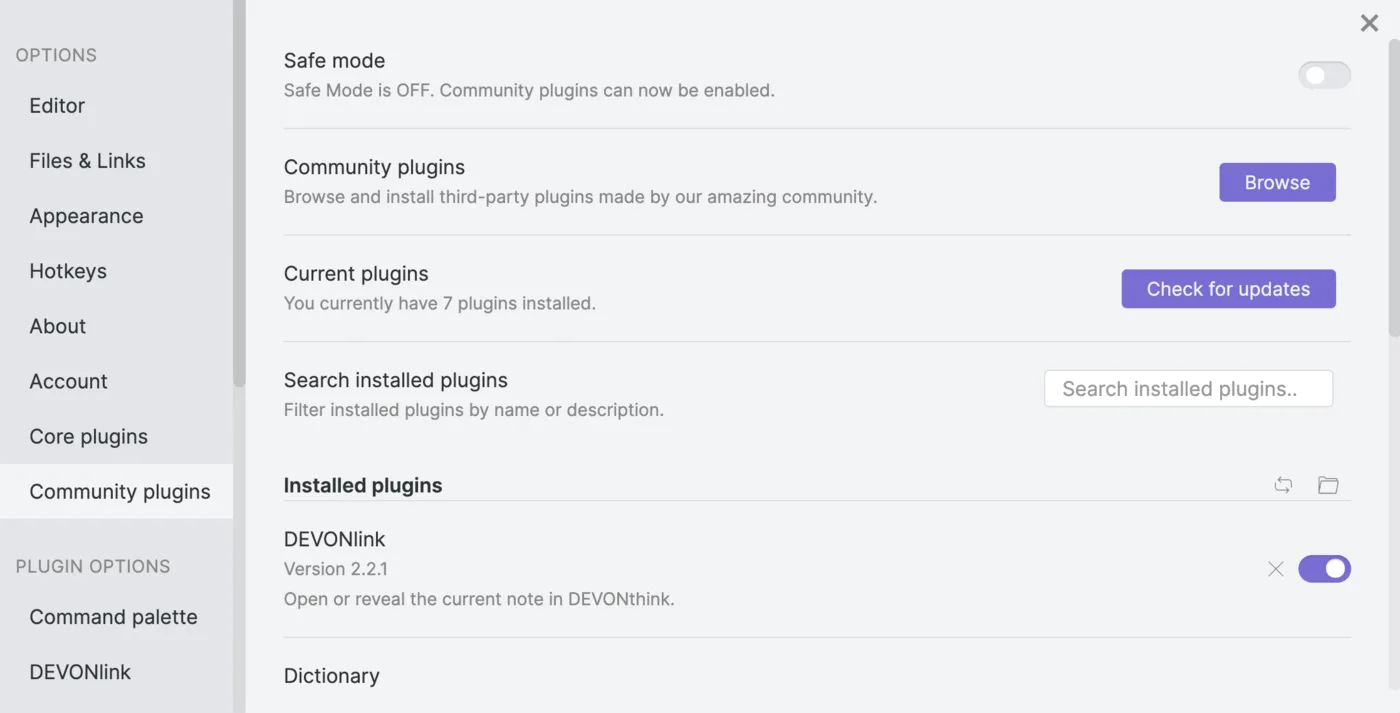Open Files & Links settings
Viewport: 1400px width, 713px height.
[88, 160]
